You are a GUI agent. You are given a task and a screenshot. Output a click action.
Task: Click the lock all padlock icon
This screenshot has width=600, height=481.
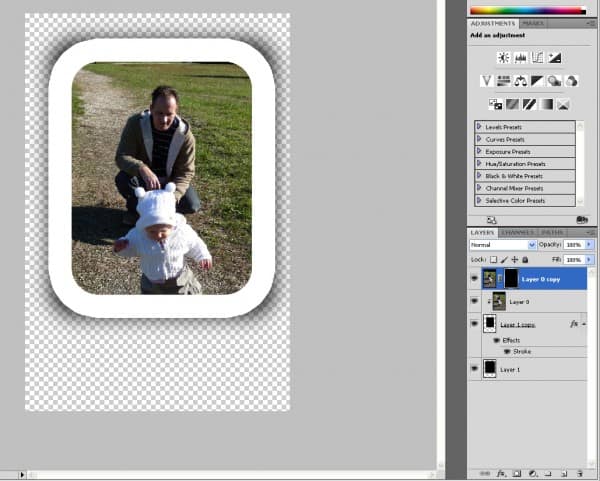(525, 259)
